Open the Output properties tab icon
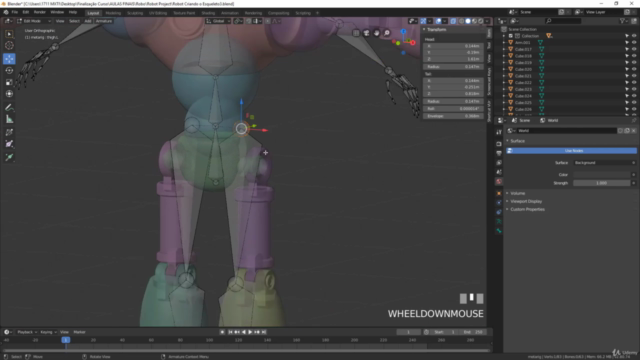The width and height of the screenshot is (640, 360). coord(499,153)
